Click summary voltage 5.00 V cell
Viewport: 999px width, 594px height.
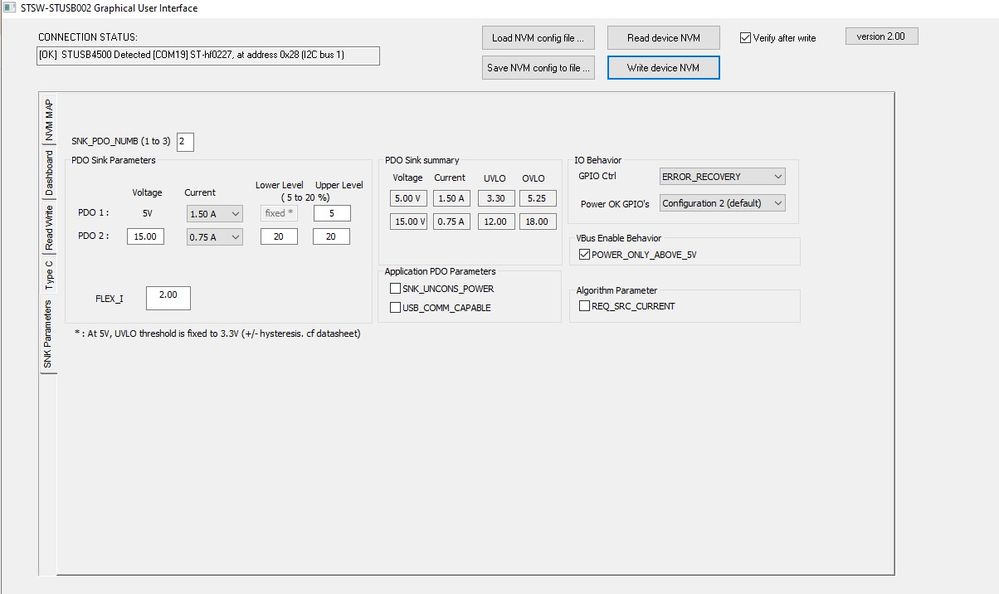408,198
